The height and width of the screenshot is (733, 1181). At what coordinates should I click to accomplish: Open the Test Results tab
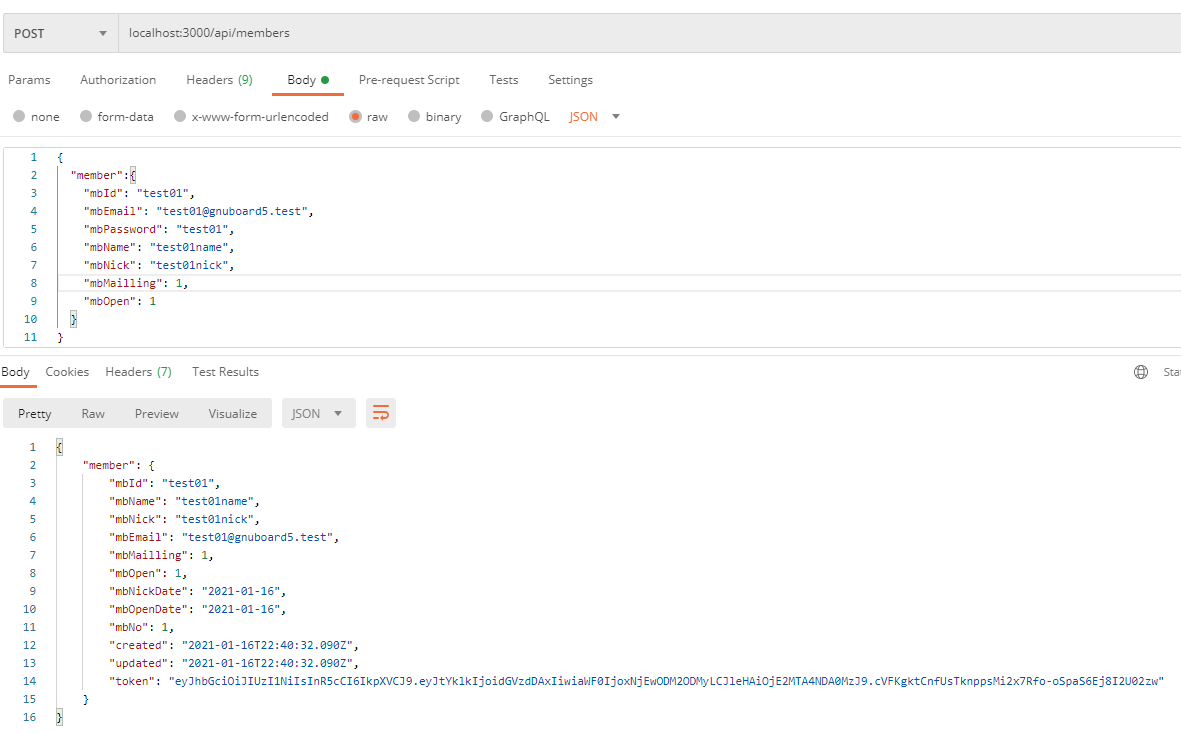225,372
